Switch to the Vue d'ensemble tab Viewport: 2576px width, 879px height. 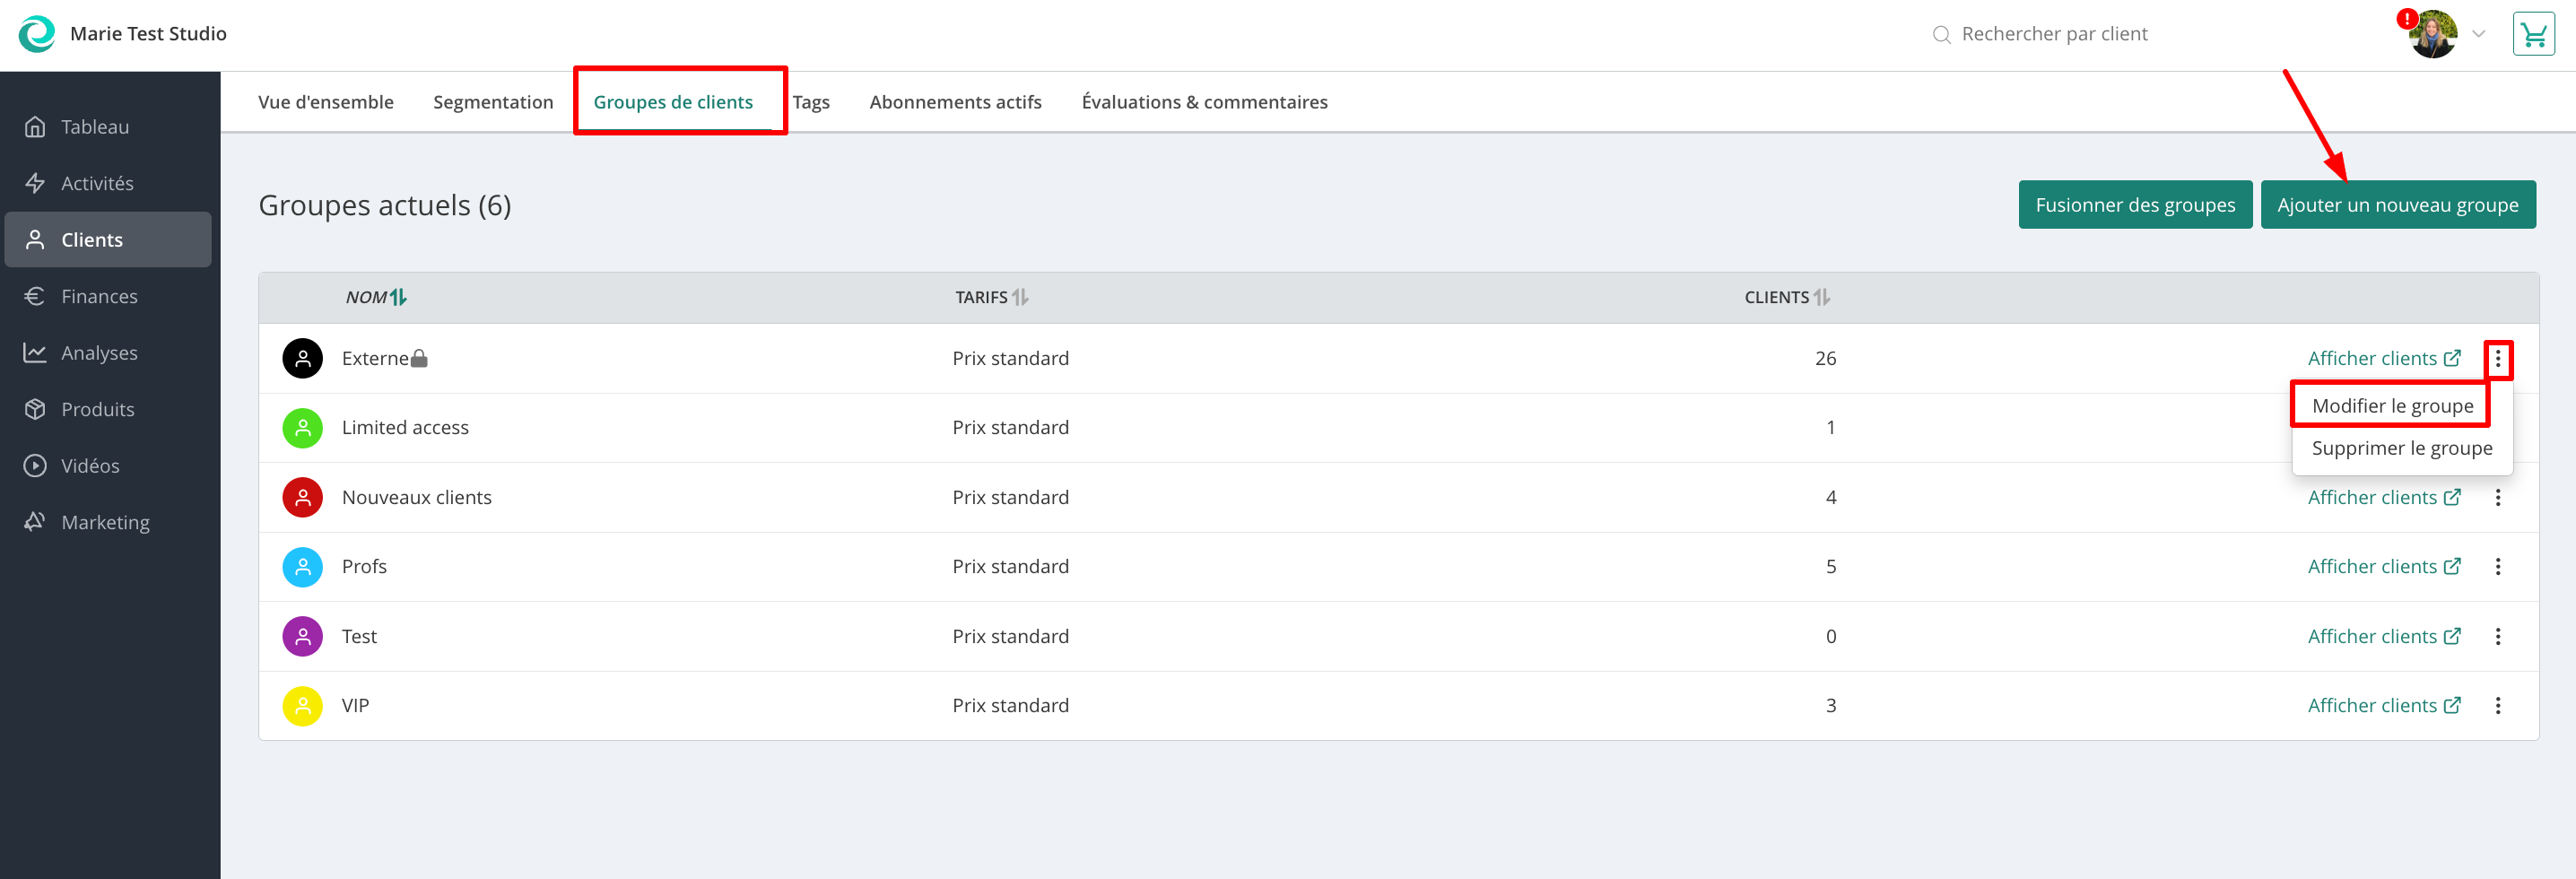[326, 102]
